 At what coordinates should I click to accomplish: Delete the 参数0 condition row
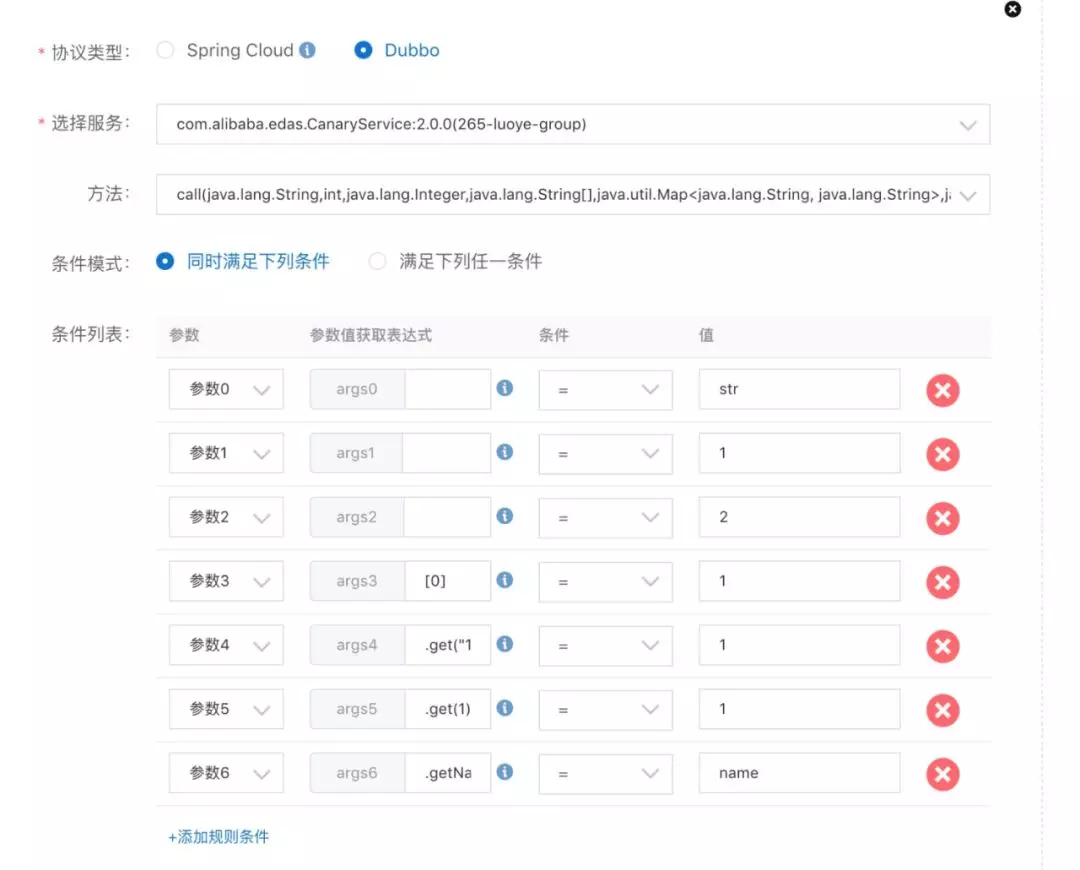point(942,390)
